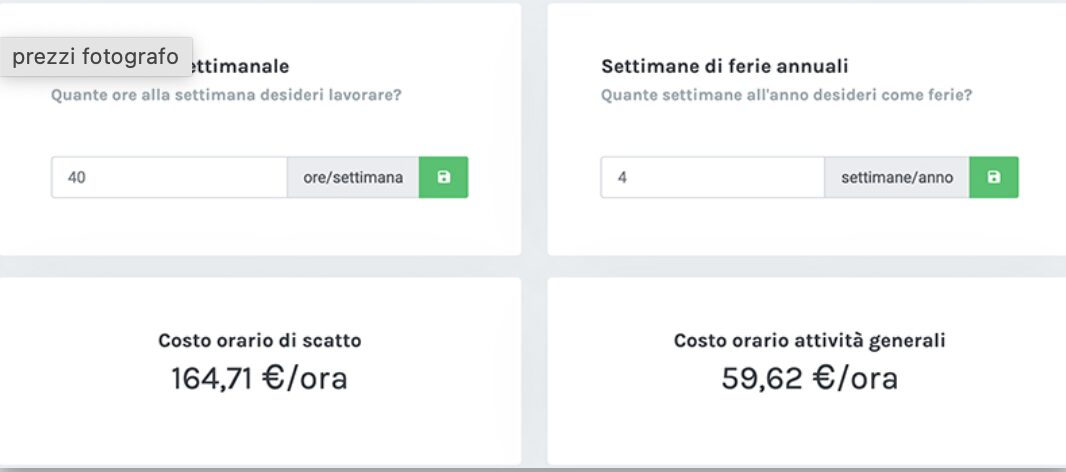The width and height of the screenshot is (1066, 472).
Task: Select the "Costo orario attività generali" label
Action: 809,340
